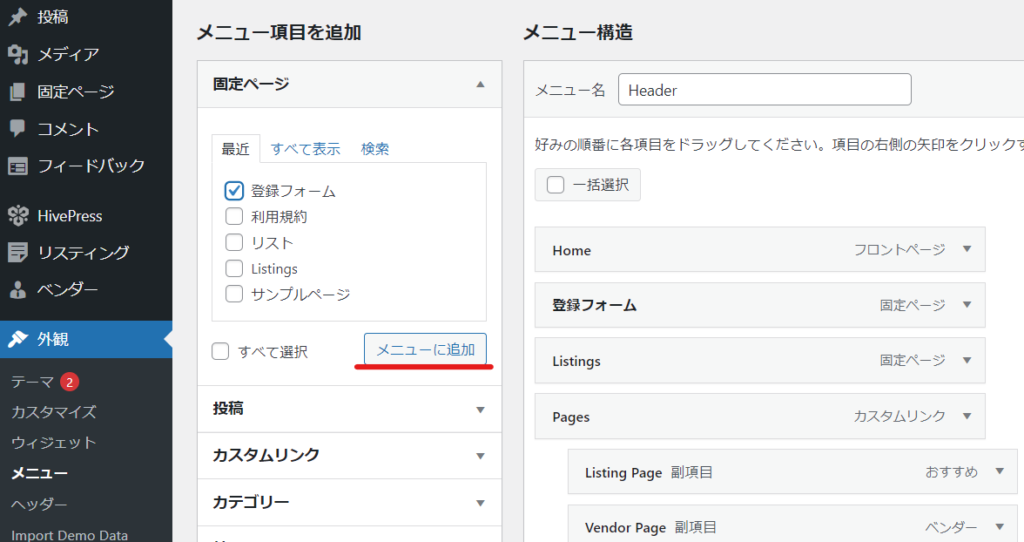Image resolution: width=1024 pixels, height=542 pixels.
Task: Open フィードバック using its sidebar icon
Action: (17, 166)
